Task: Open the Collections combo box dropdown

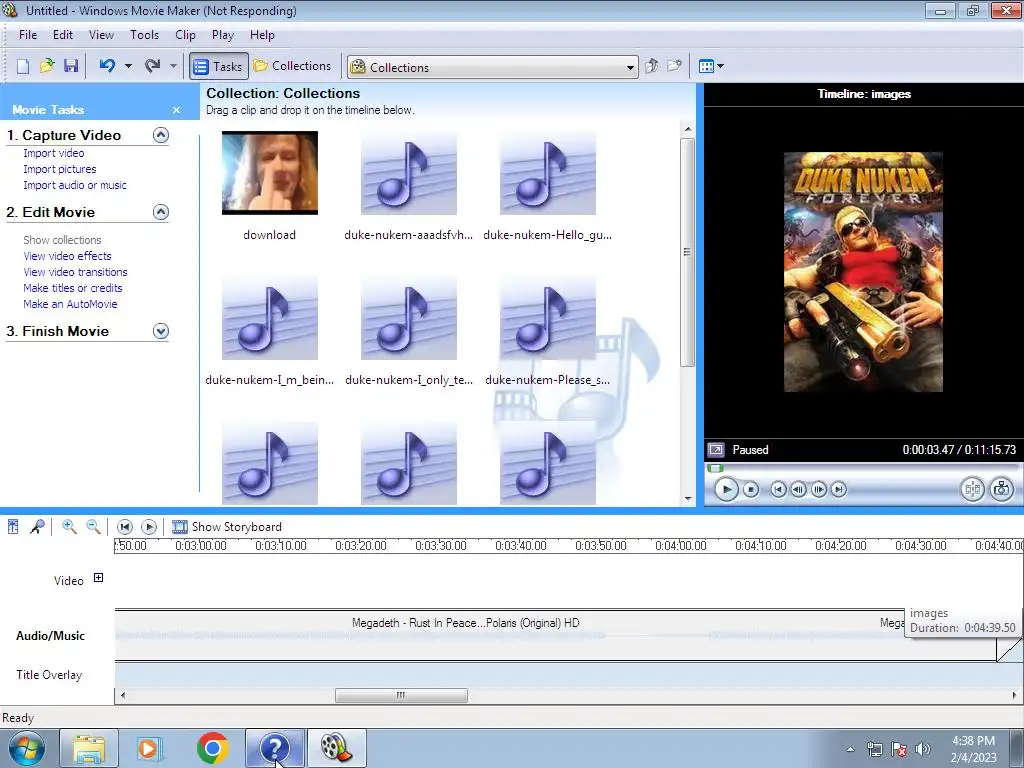Action: pos(630,67)
